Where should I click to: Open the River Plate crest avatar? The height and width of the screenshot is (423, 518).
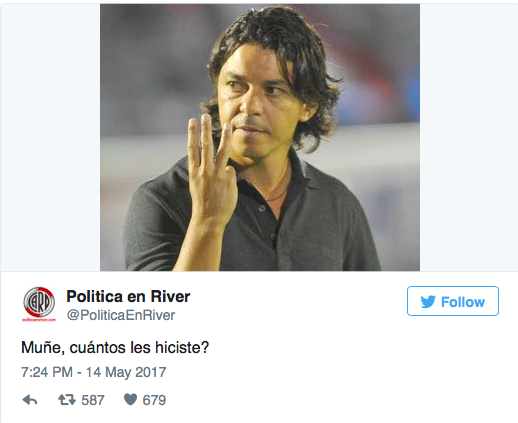pos(39,302)
